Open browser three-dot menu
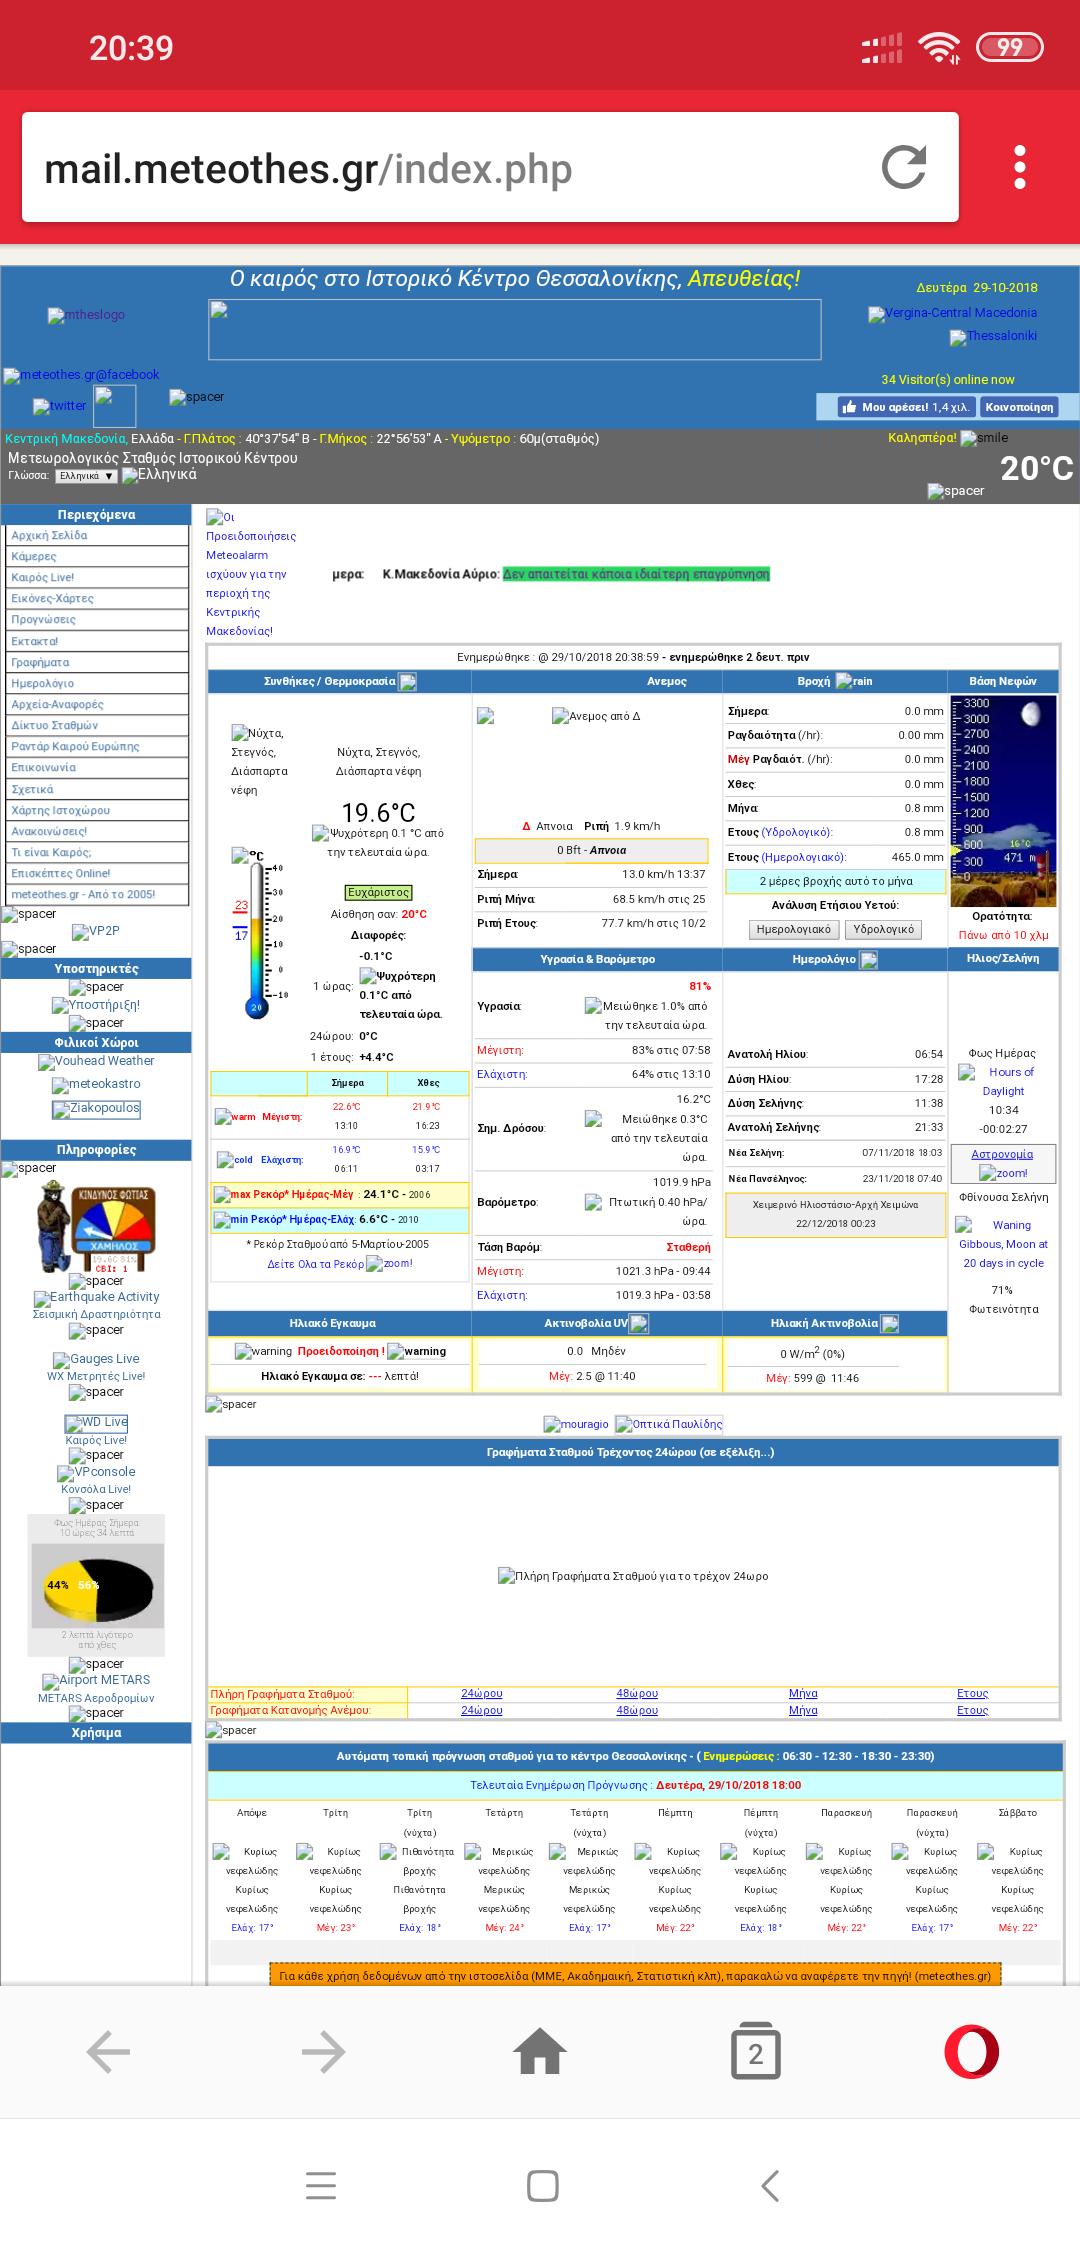This screenshot has width=1080, height=2248. [1019, 167]
